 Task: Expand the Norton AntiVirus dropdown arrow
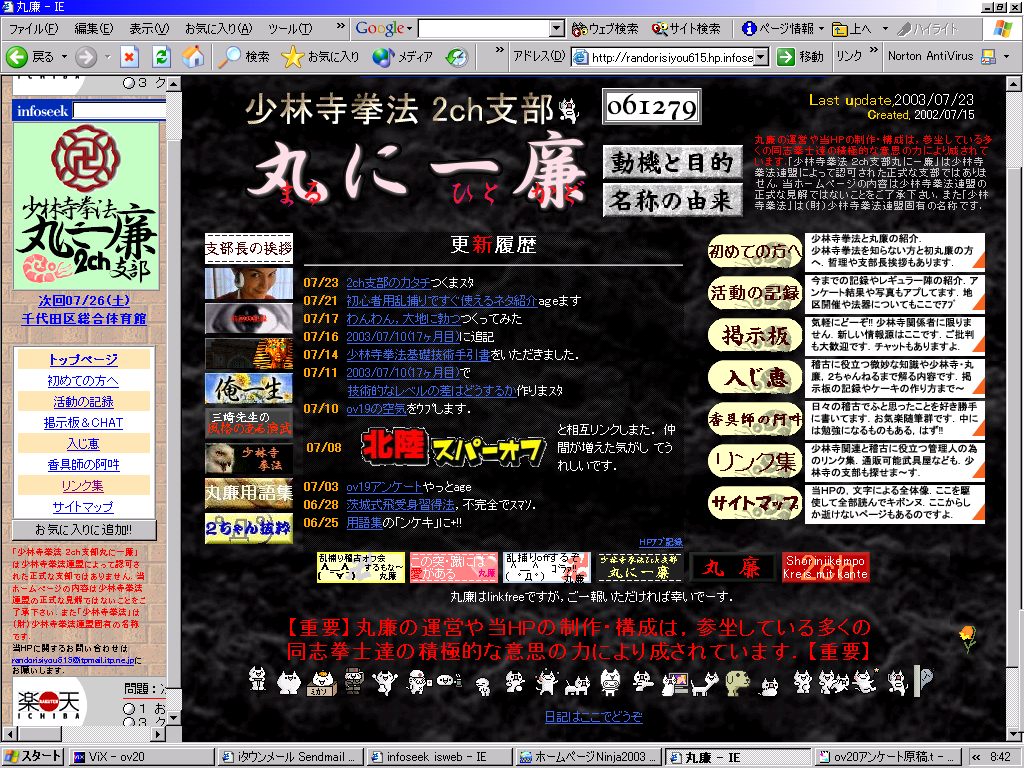coord(1004,57)
